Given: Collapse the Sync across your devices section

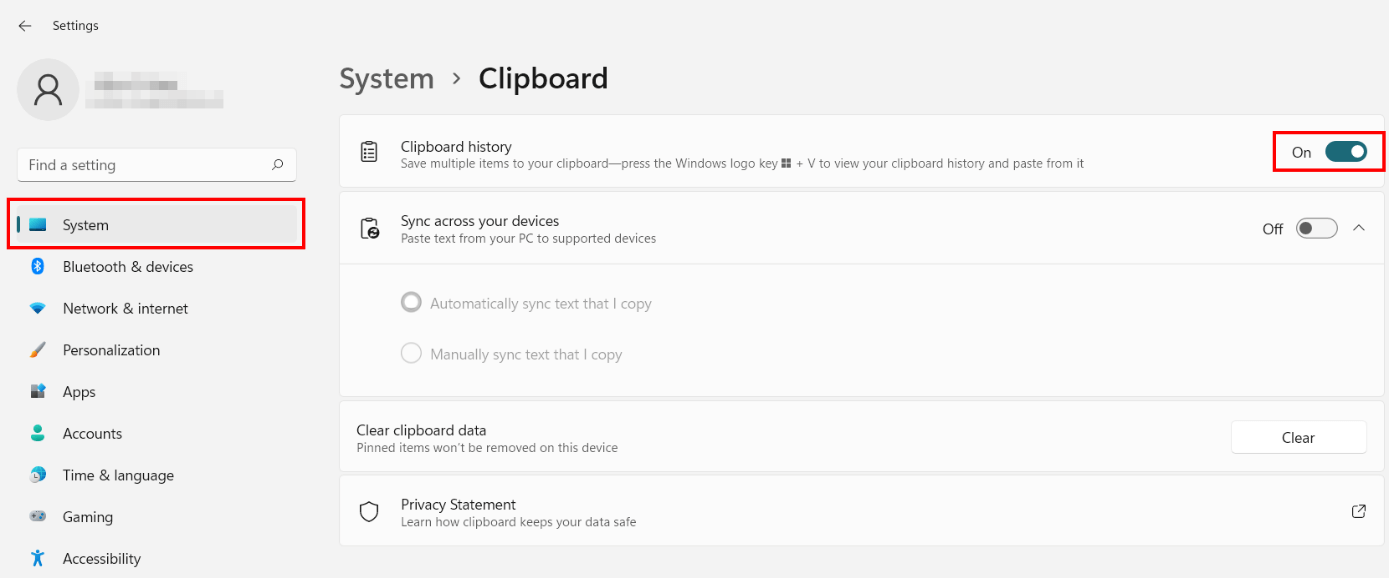Looking at the screenshot, I should tap(1358, 228).
